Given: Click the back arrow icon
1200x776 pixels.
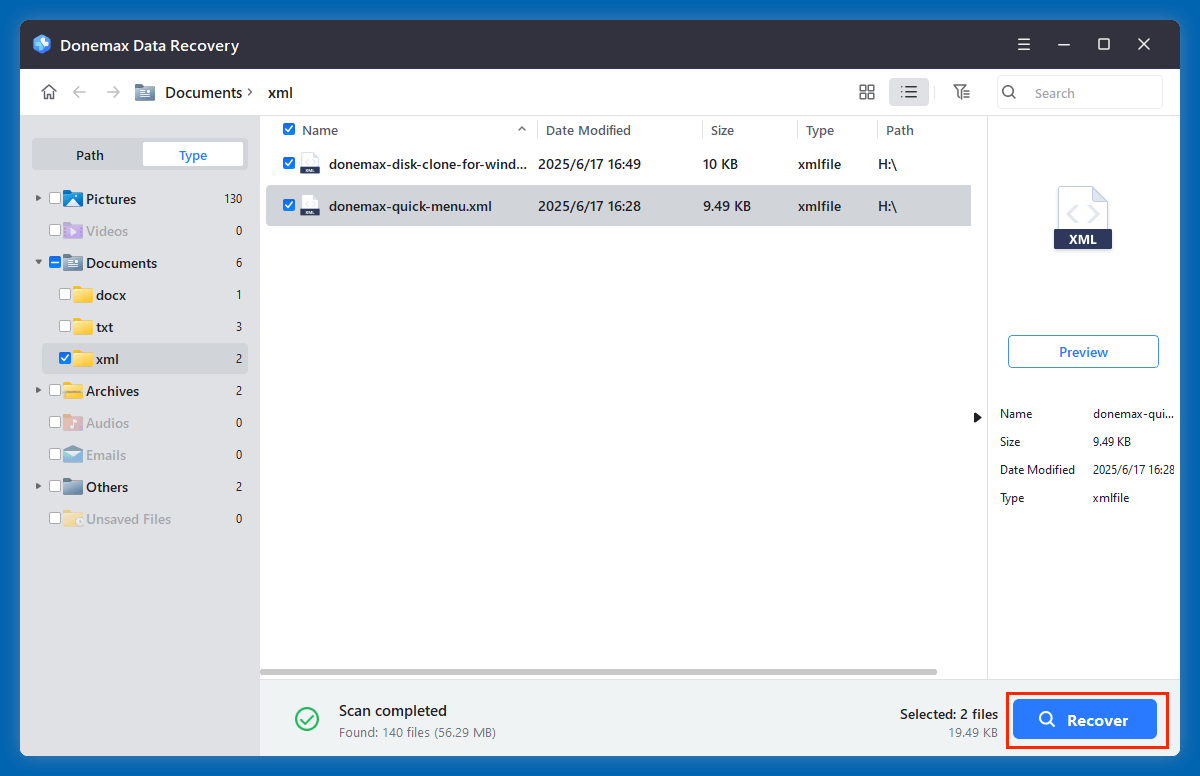Looking at the screenshot, I should 79,91.
